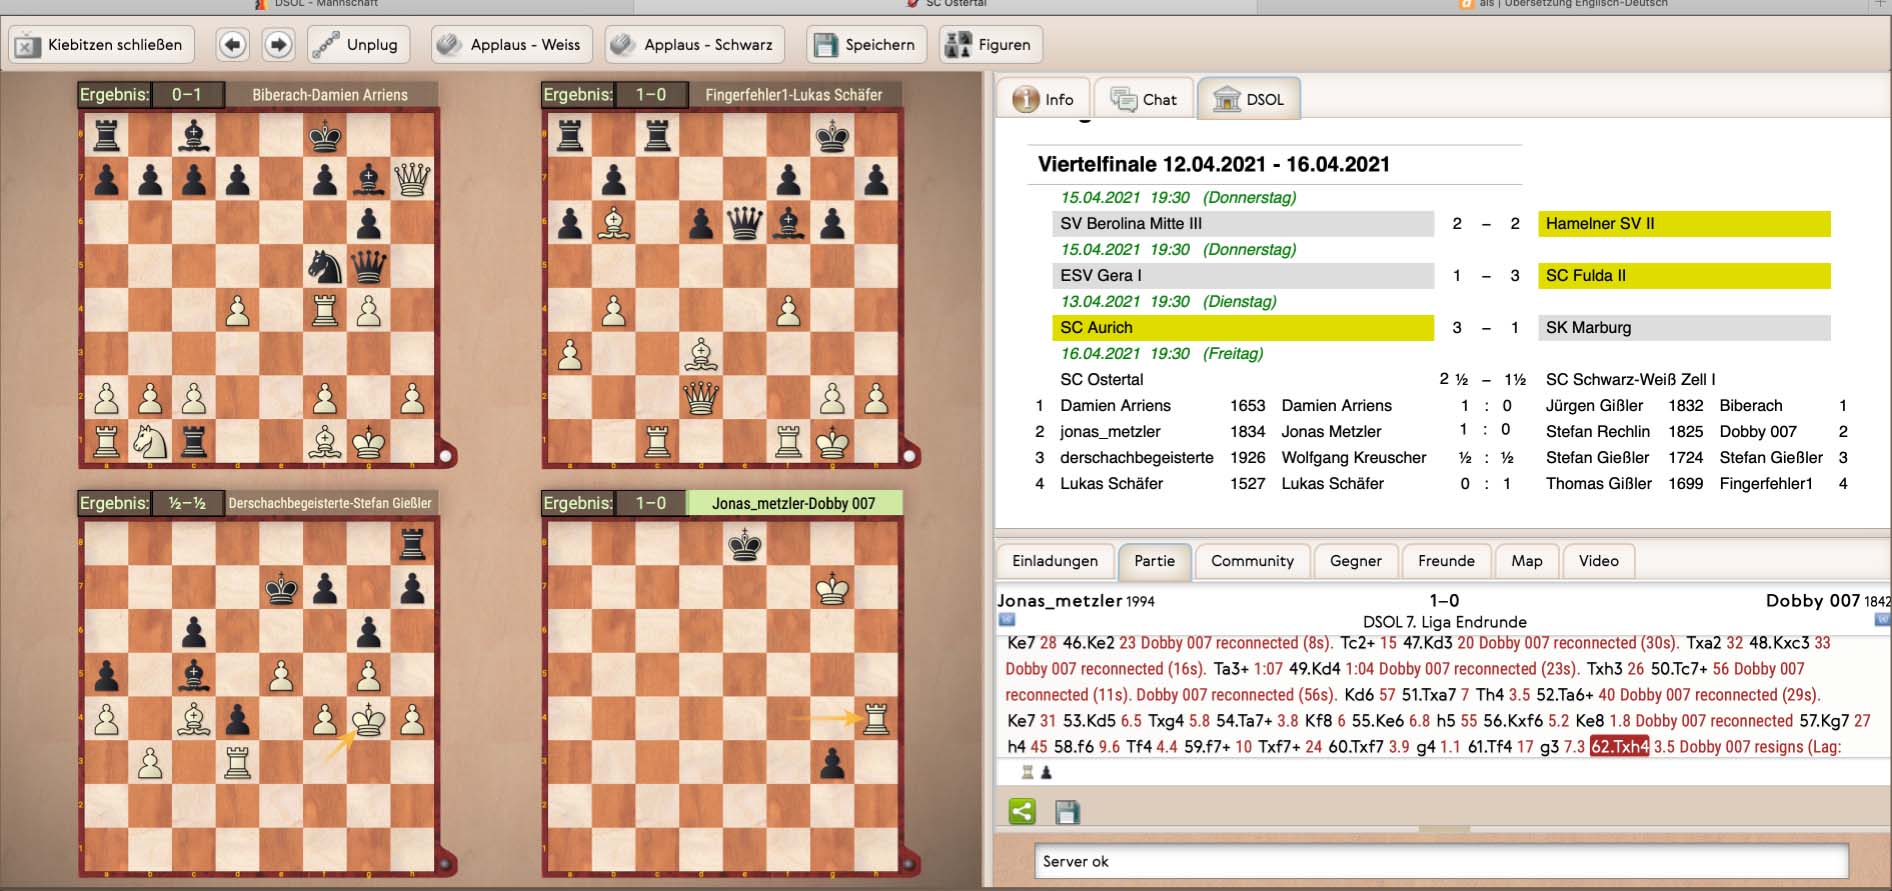The width and height of the screenshot is (1892, 891).
Task: Click the floppy disk save icon
Action: (x=1067, y=811)
